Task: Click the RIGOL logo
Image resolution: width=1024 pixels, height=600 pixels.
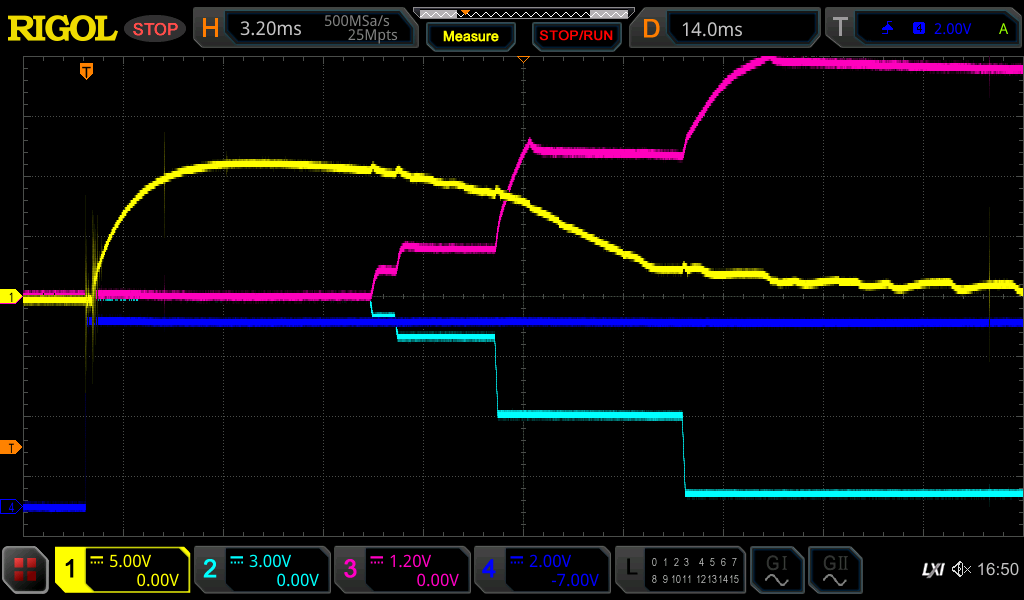Action: pyautogui.click(x=62, y=29)
